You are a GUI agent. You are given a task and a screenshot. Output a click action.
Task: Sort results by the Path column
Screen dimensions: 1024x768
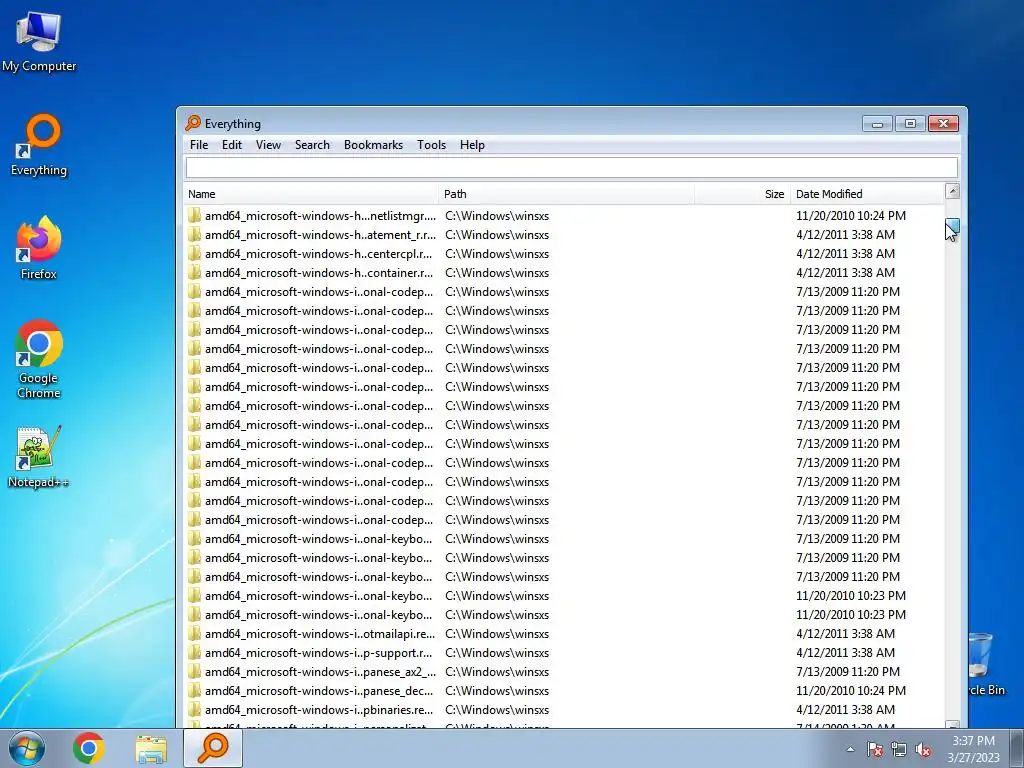click(x=566, y=194)
